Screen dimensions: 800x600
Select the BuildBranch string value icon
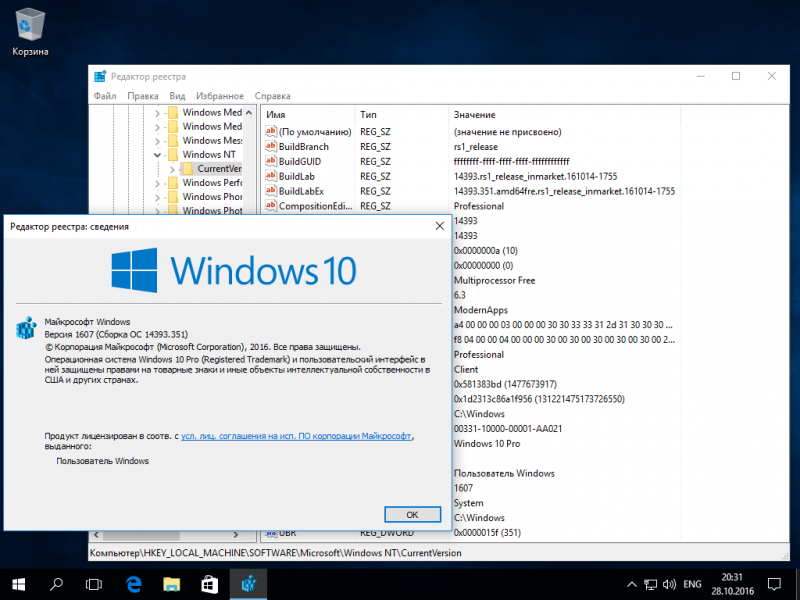pos(271,146)
